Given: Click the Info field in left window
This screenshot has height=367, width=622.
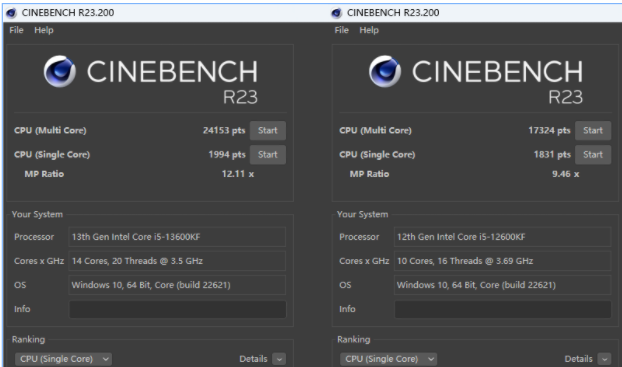Looking at the screenshot, I should point(178,309).
